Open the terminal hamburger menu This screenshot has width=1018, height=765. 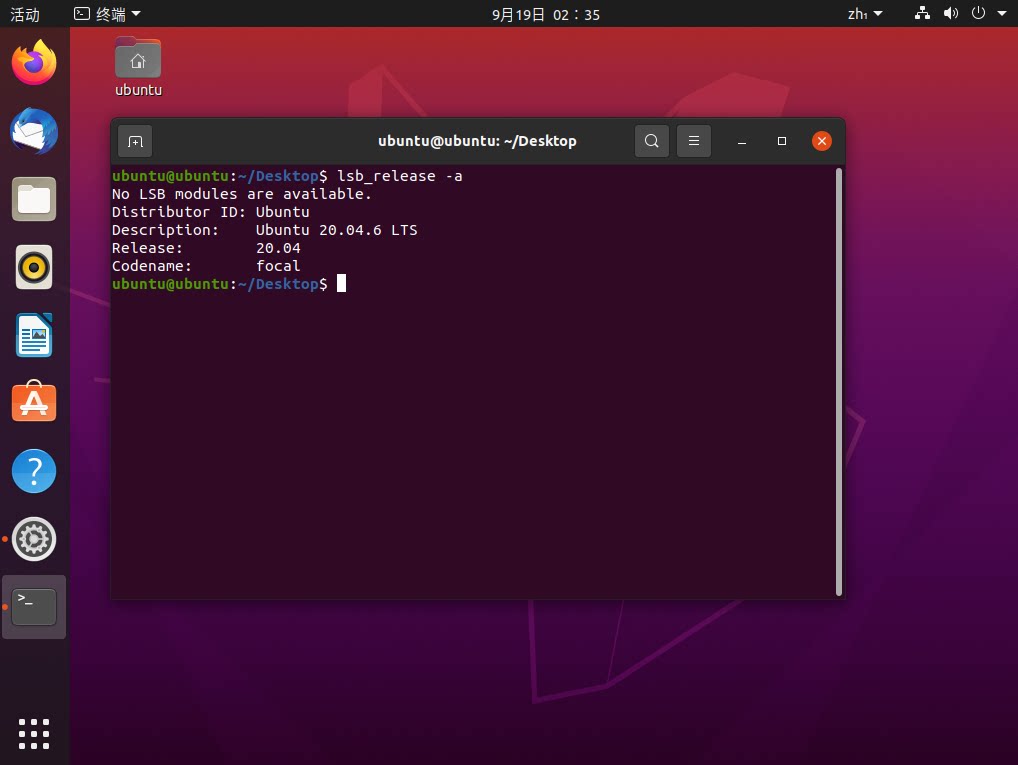tap(694, 141)
